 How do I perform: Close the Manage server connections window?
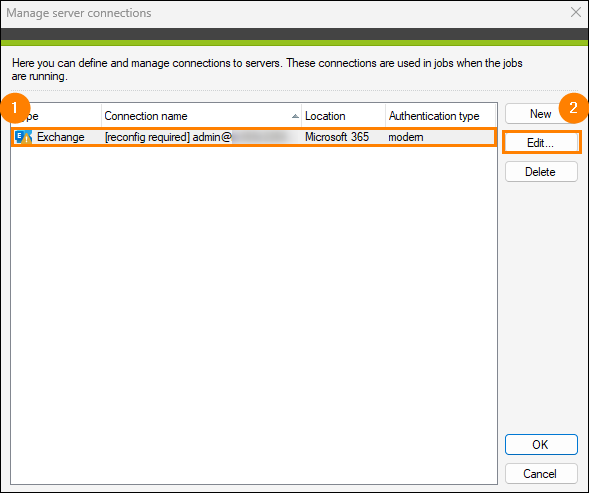575,12
